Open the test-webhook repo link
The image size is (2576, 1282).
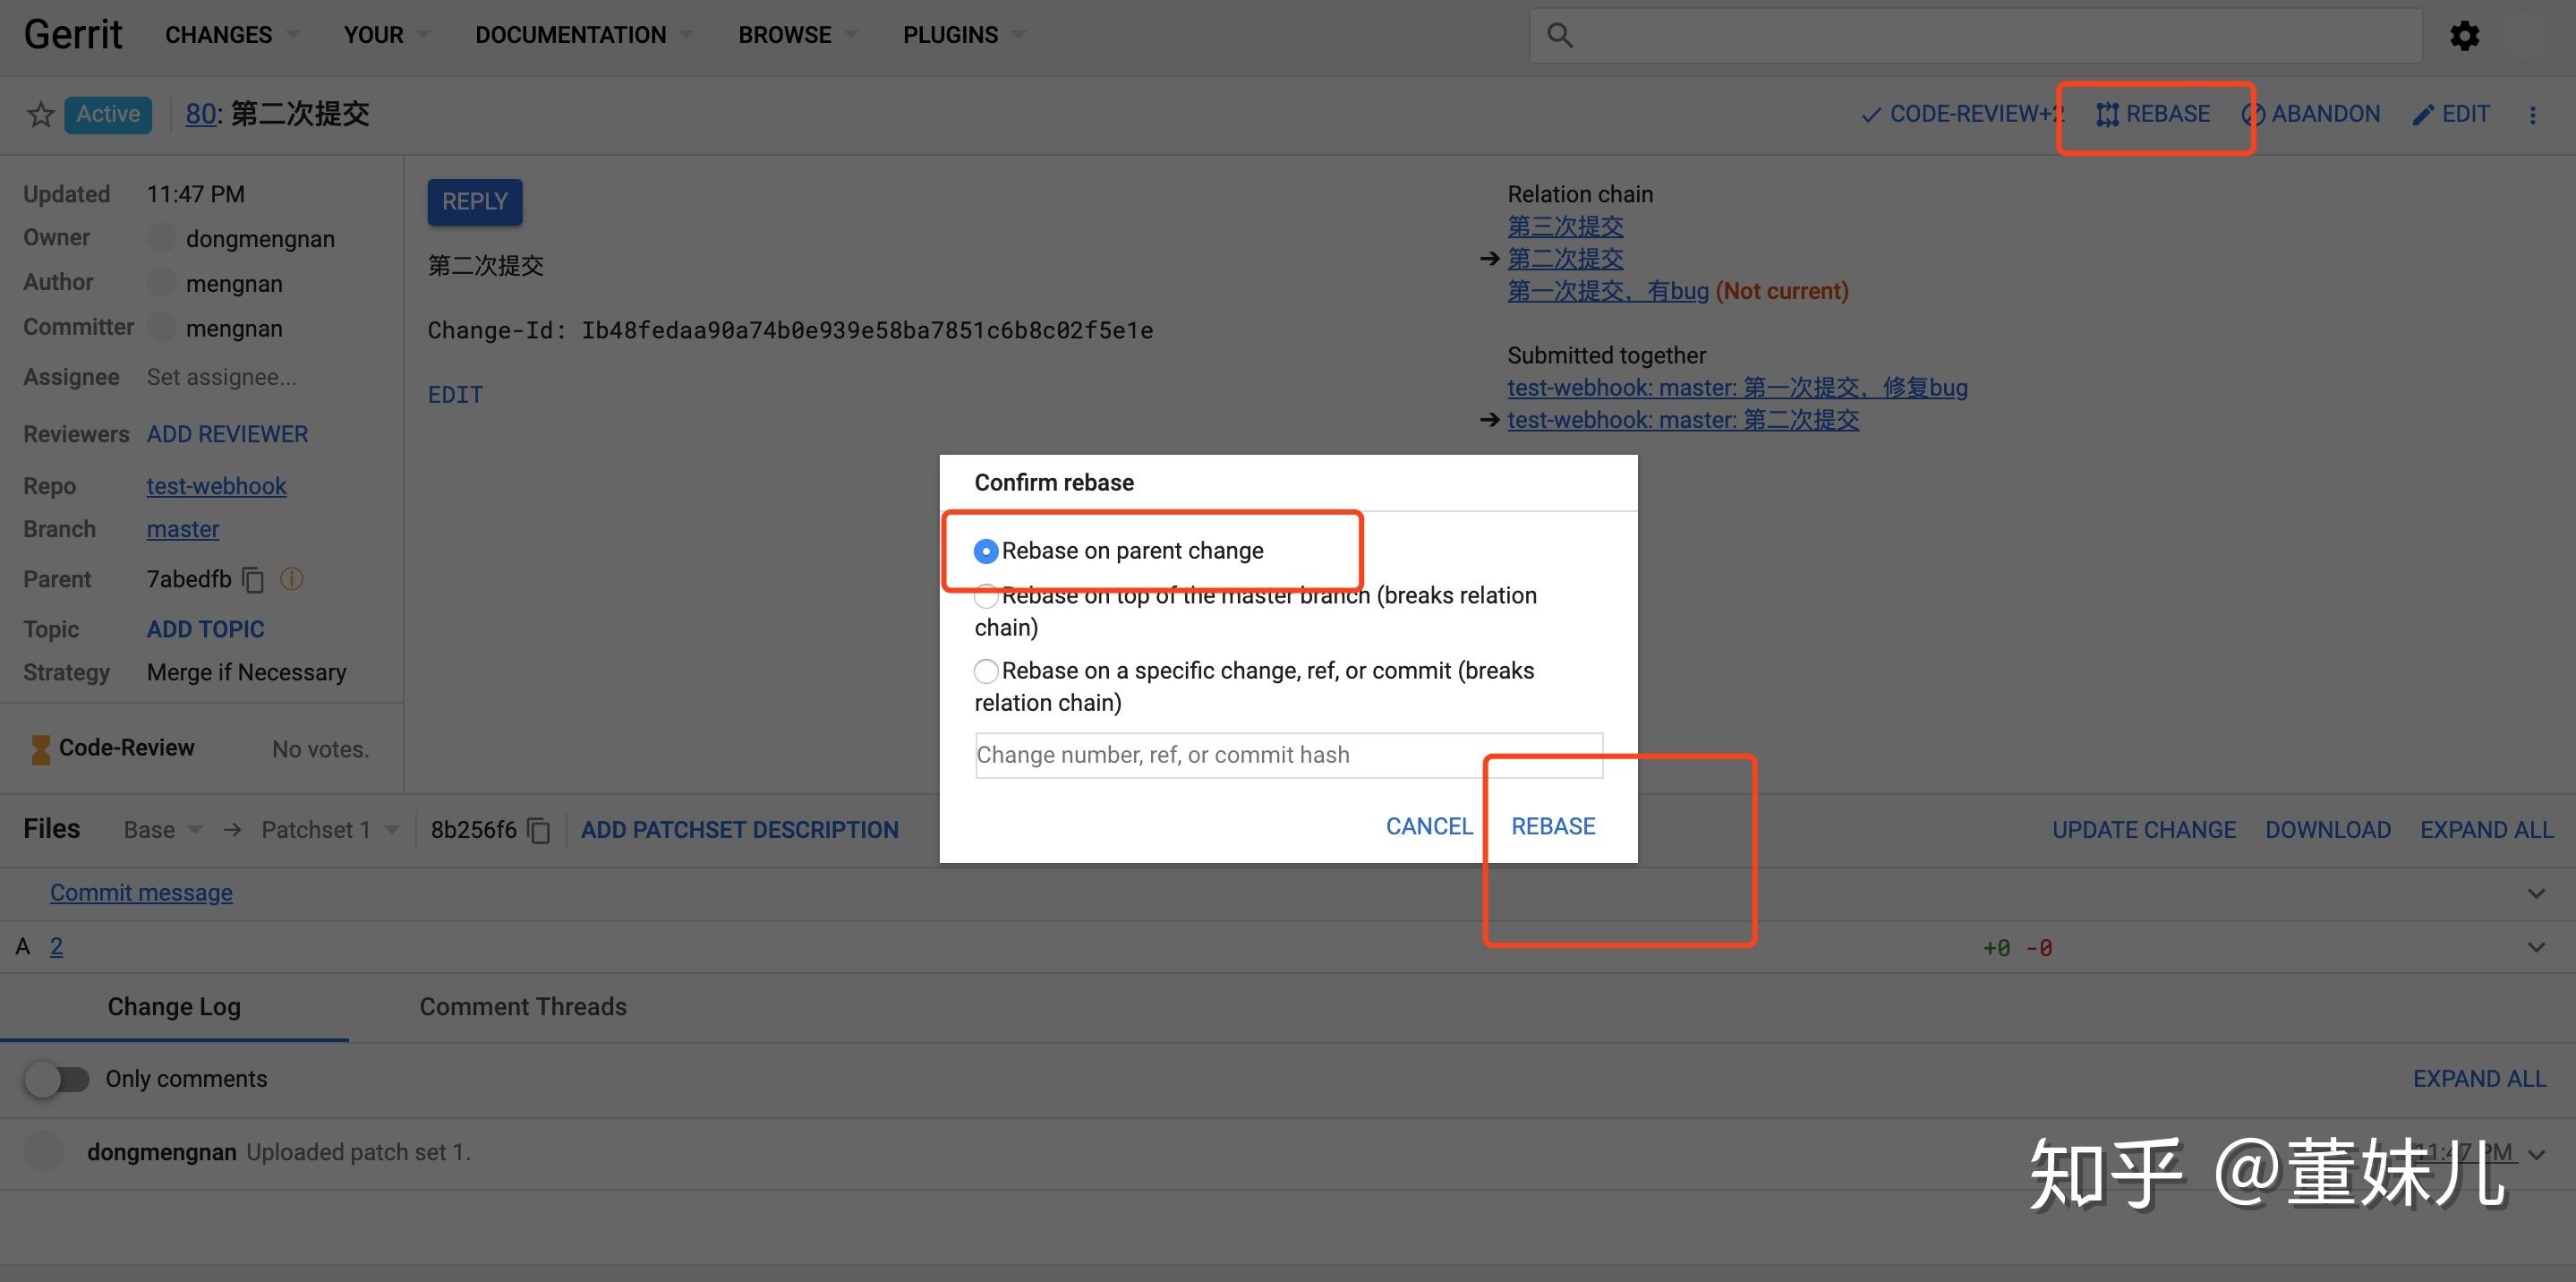pos(216,486)
